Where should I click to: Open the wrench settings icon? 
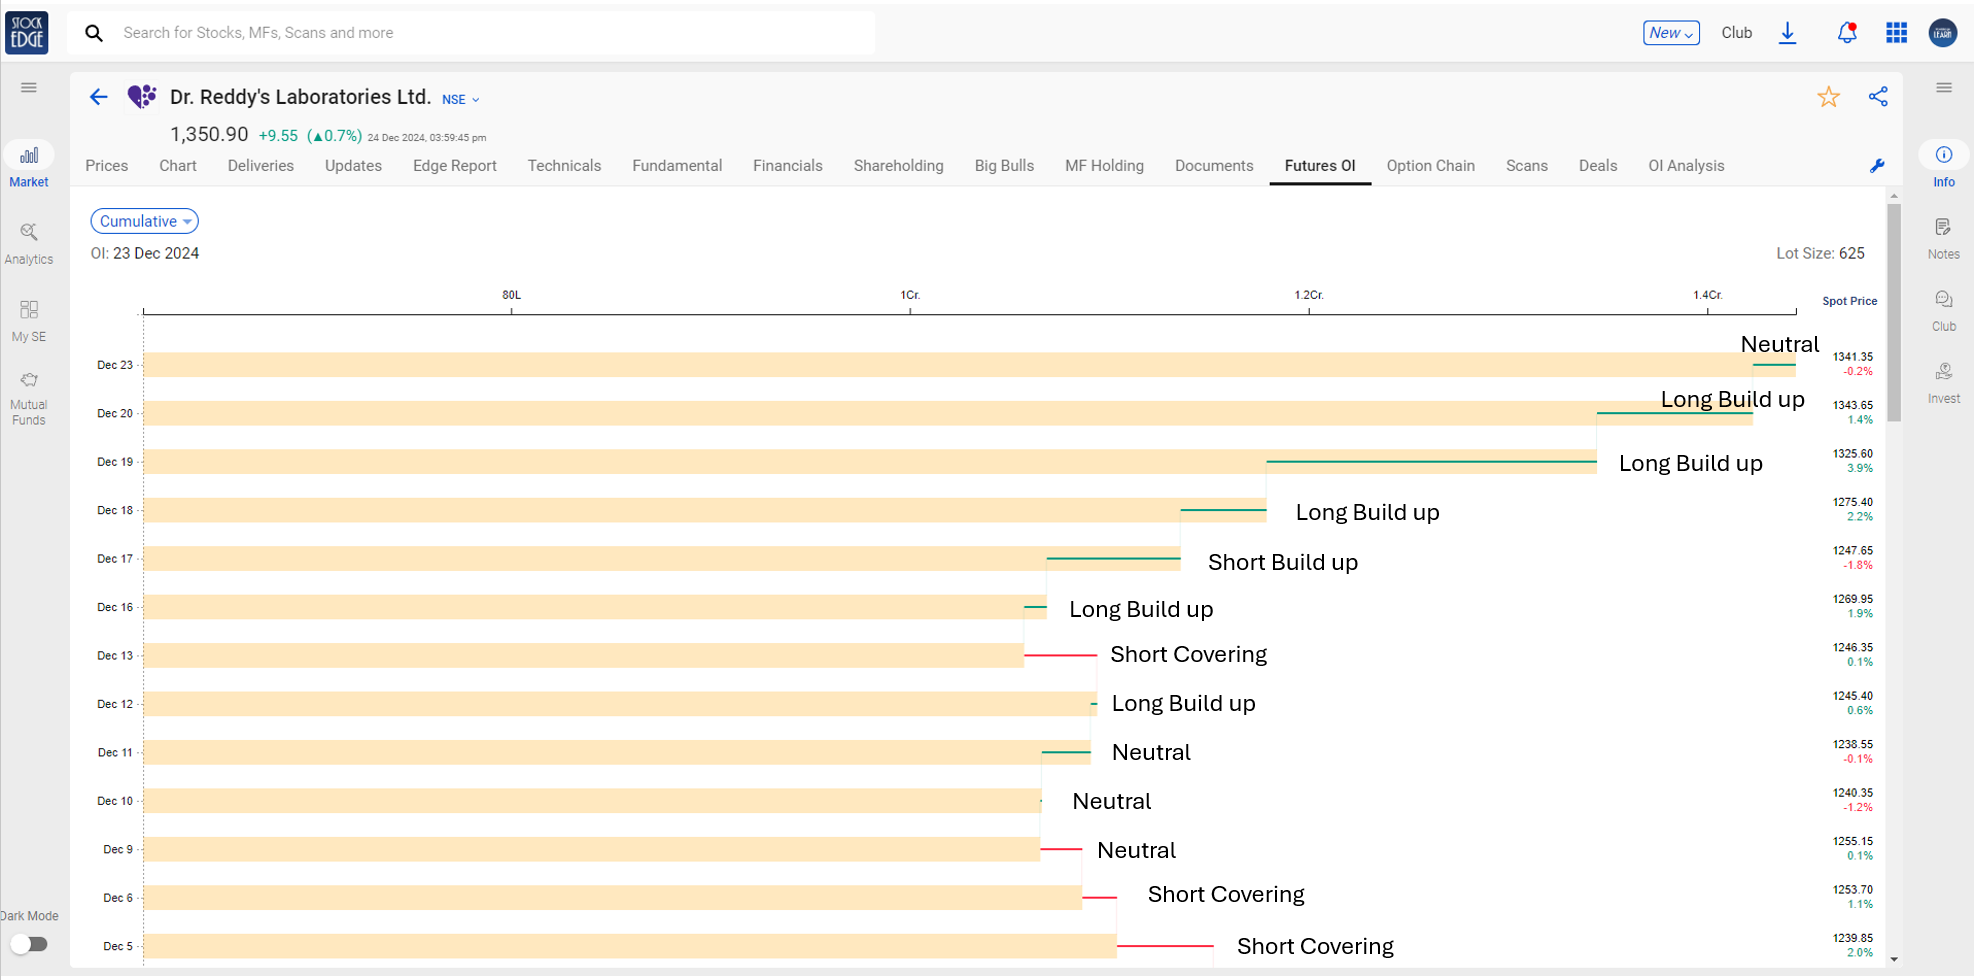click(1877, 166)
